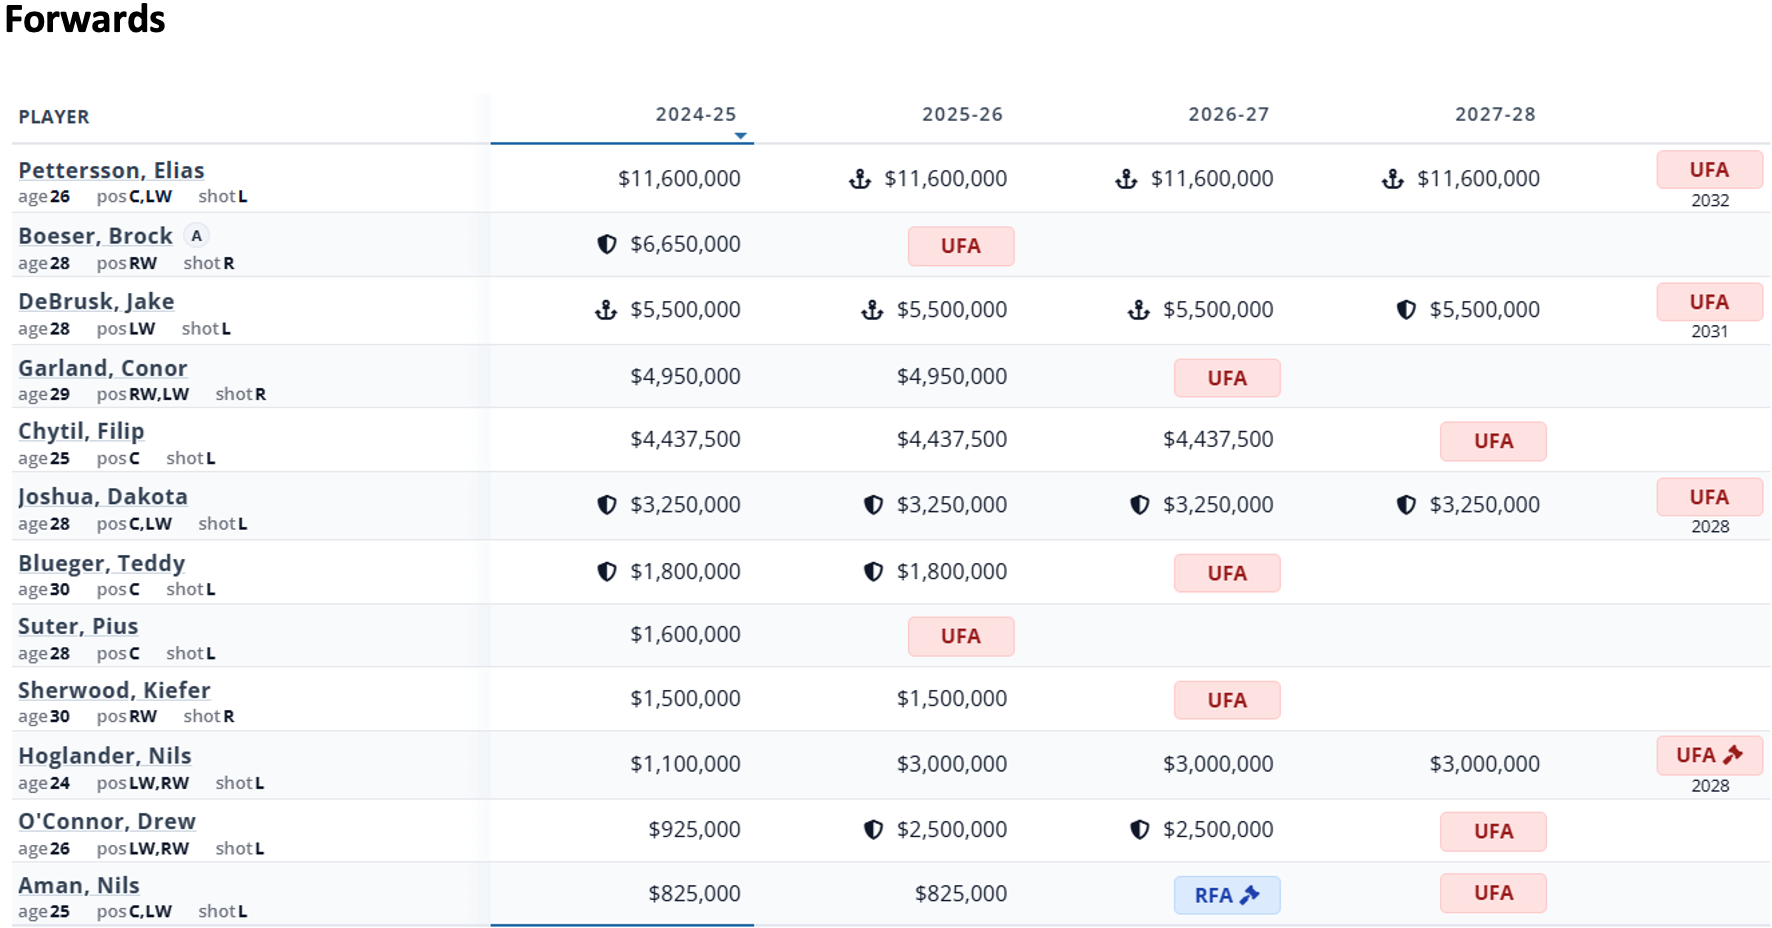Viewport: 1772px width, 928px height.
Task: Click shield icon beside Blueger's 2024-25 salary
Action: 606,572
